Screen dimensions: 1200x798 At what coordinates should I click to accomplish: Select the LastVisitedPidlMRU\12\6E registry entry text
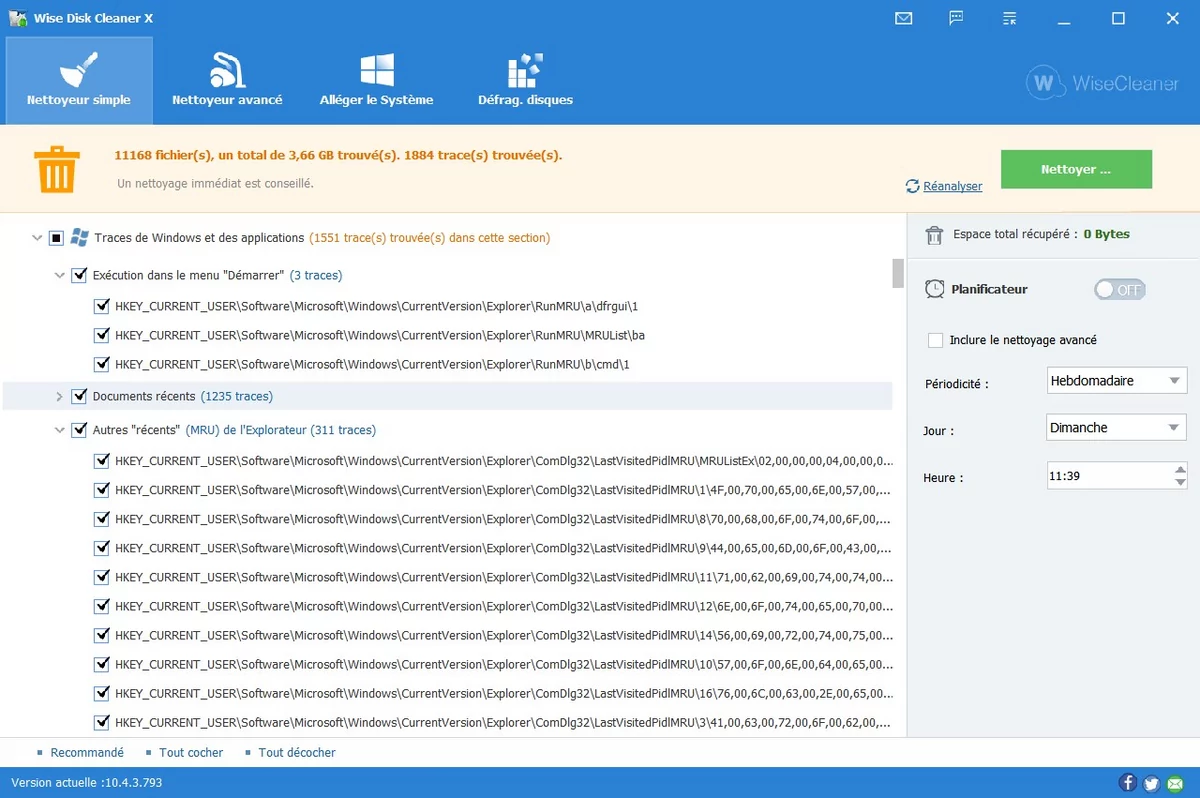[504, 606]
